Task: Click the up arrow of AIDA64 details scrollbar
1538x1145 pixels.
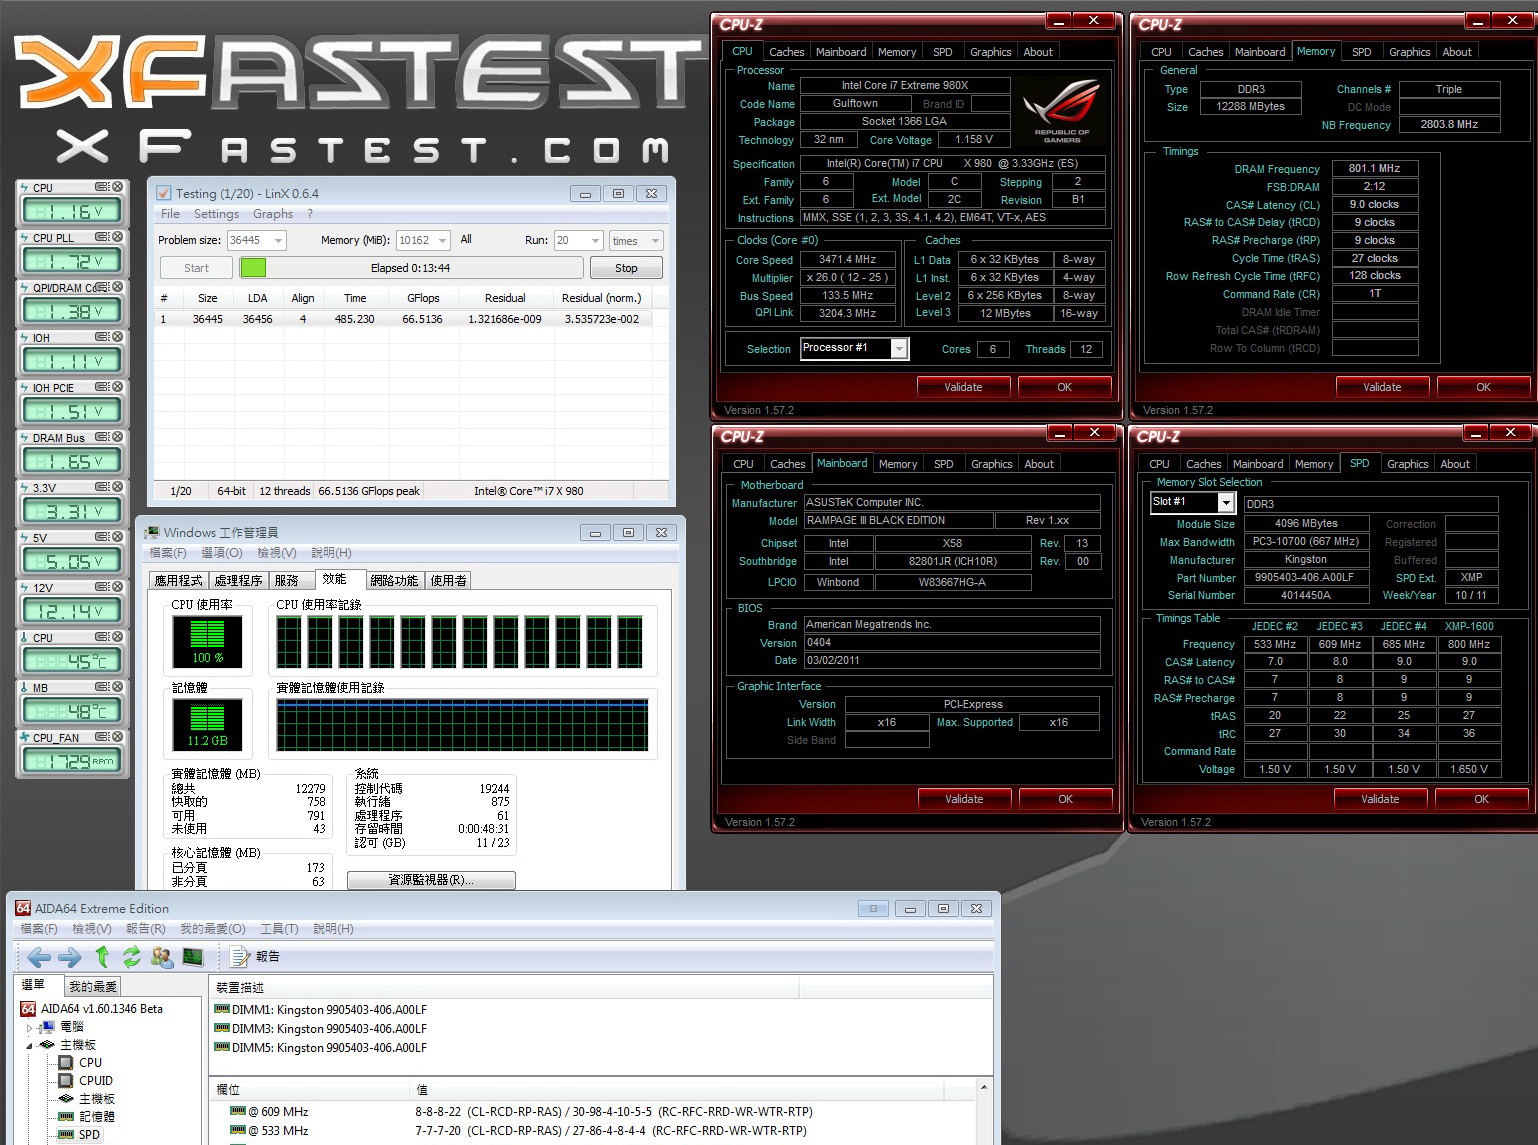Action: pos(984,1088)
